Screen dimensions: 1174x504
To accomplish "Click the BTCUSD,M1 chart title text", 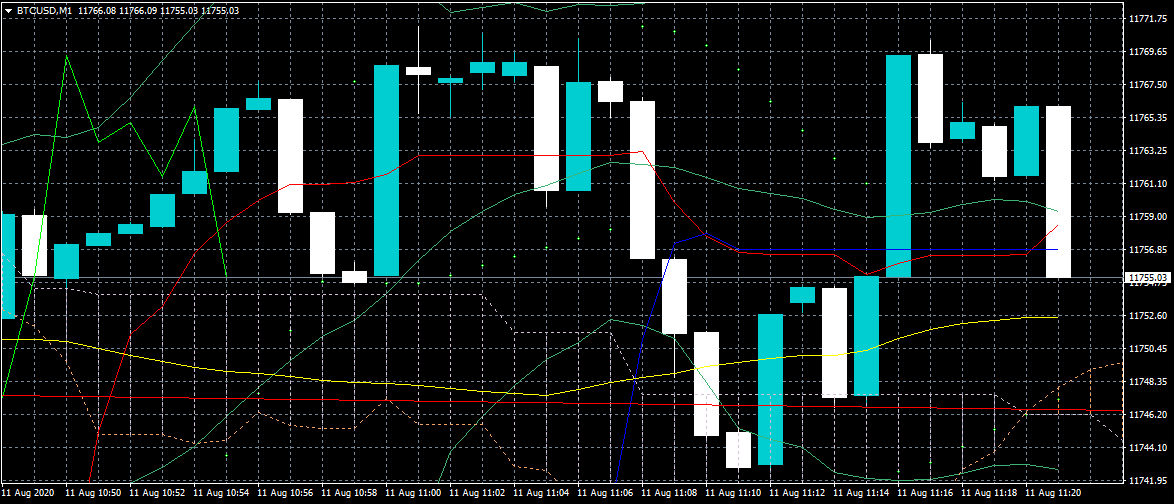I will point(44,10).
